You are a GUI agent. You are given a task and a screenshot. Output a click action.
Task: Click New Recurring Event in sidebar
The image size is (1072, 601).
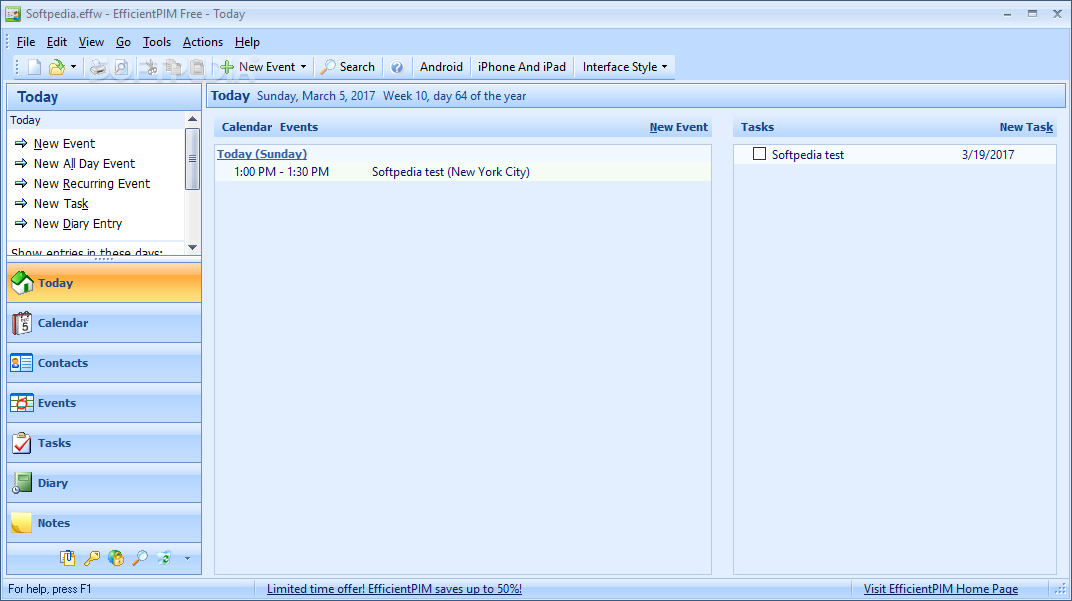pos(92,183)
